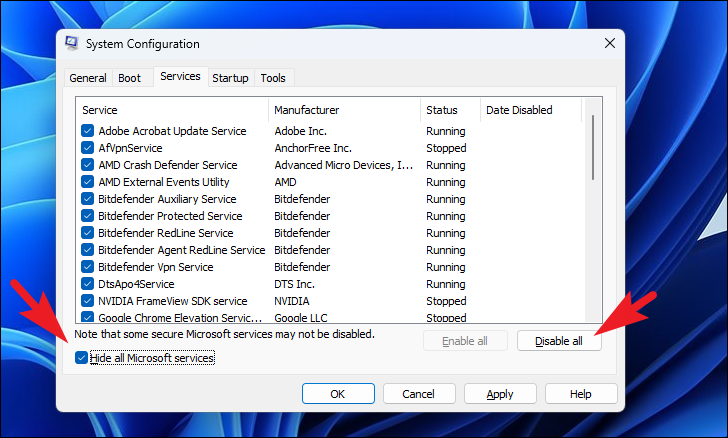Switch to the General tab

click(88, 78)
